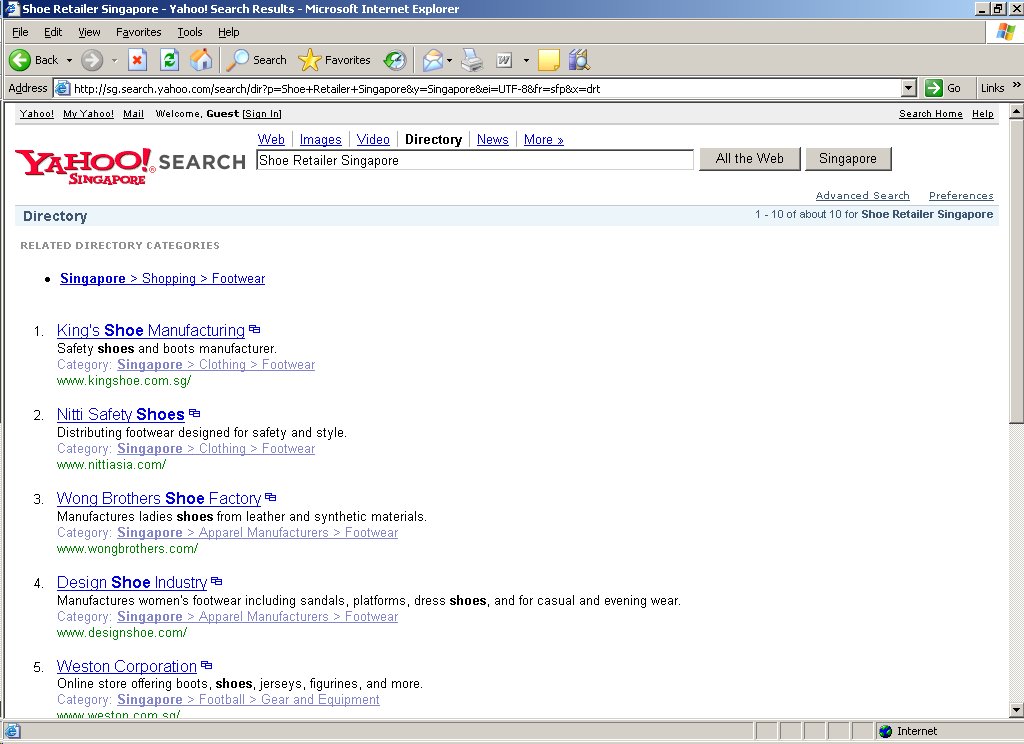Expand the address bar dropdown
This screenshot has width=1024, height=744.
tap(908, 88)
